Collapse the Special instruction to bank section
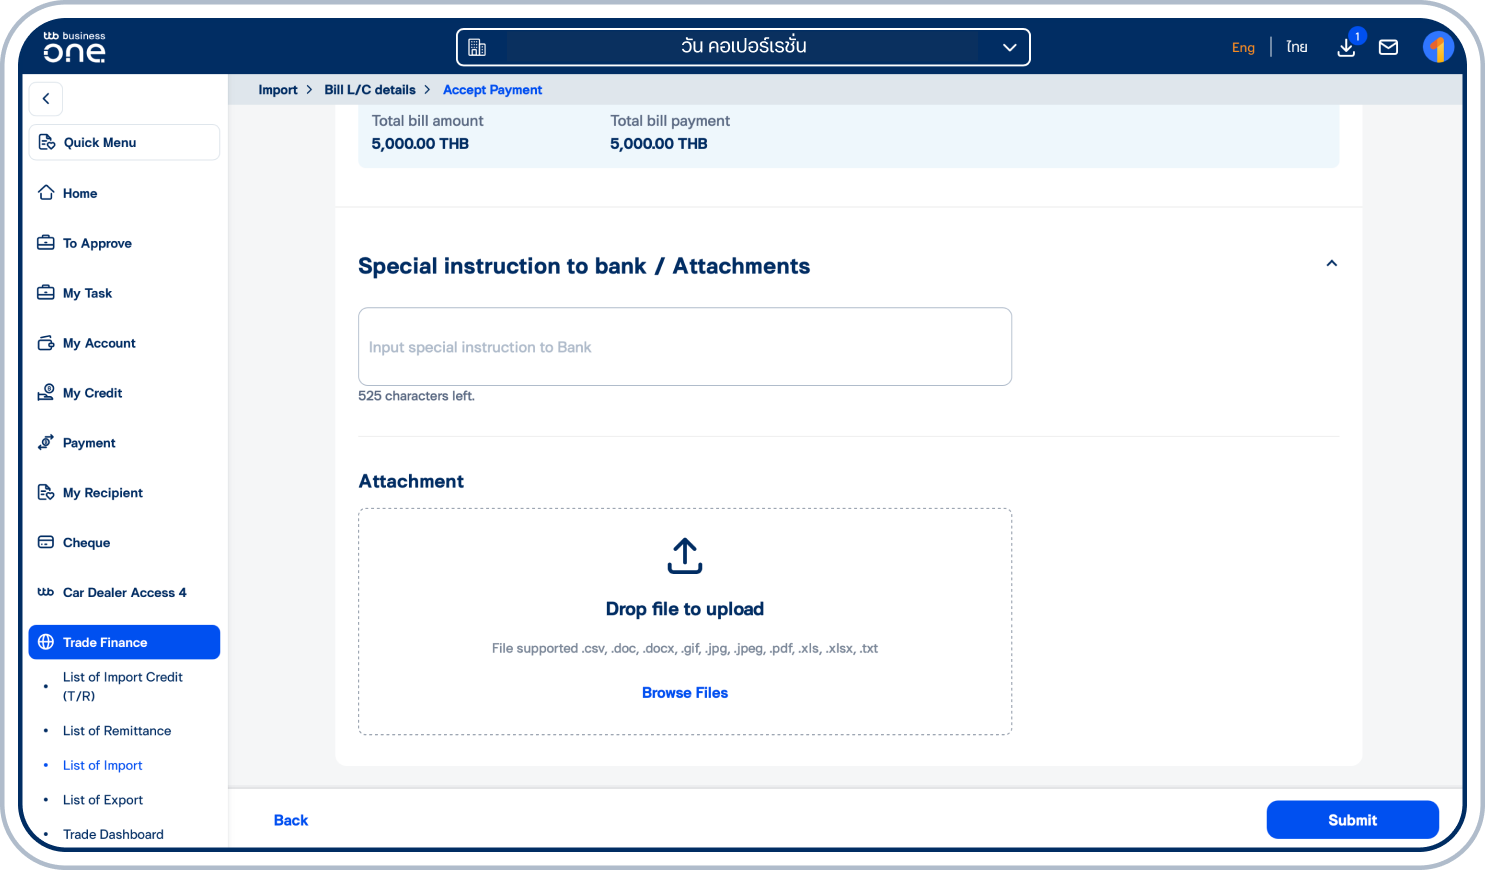Screen dimensions: 1485x870 pyautogui.click(x=1331, y=263)
